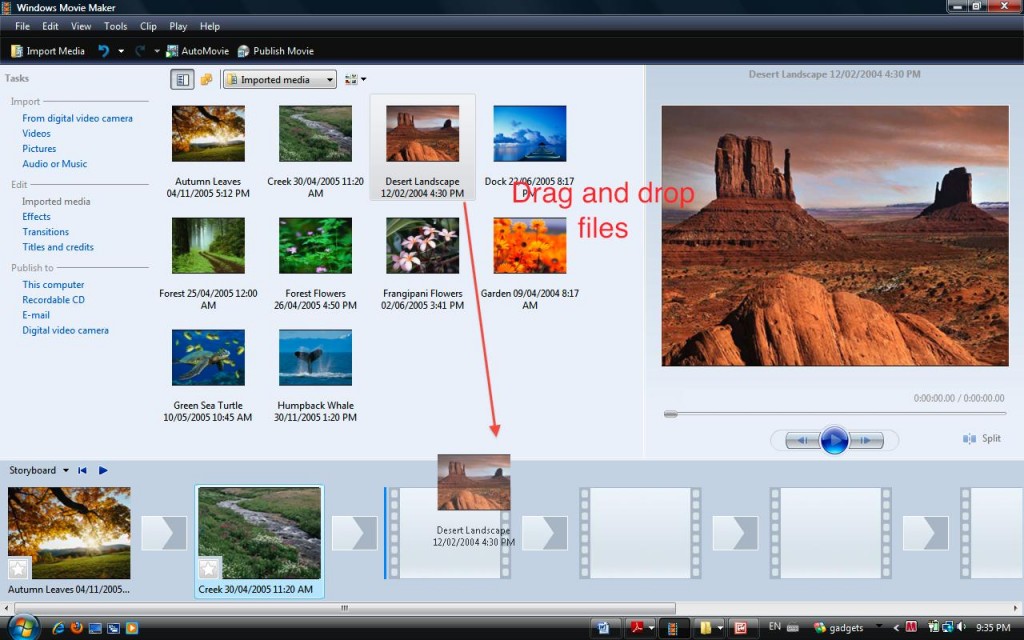Select the Forest Flowers media thumbnail
Screen dimensions: 1024x640
click(315, 246)
